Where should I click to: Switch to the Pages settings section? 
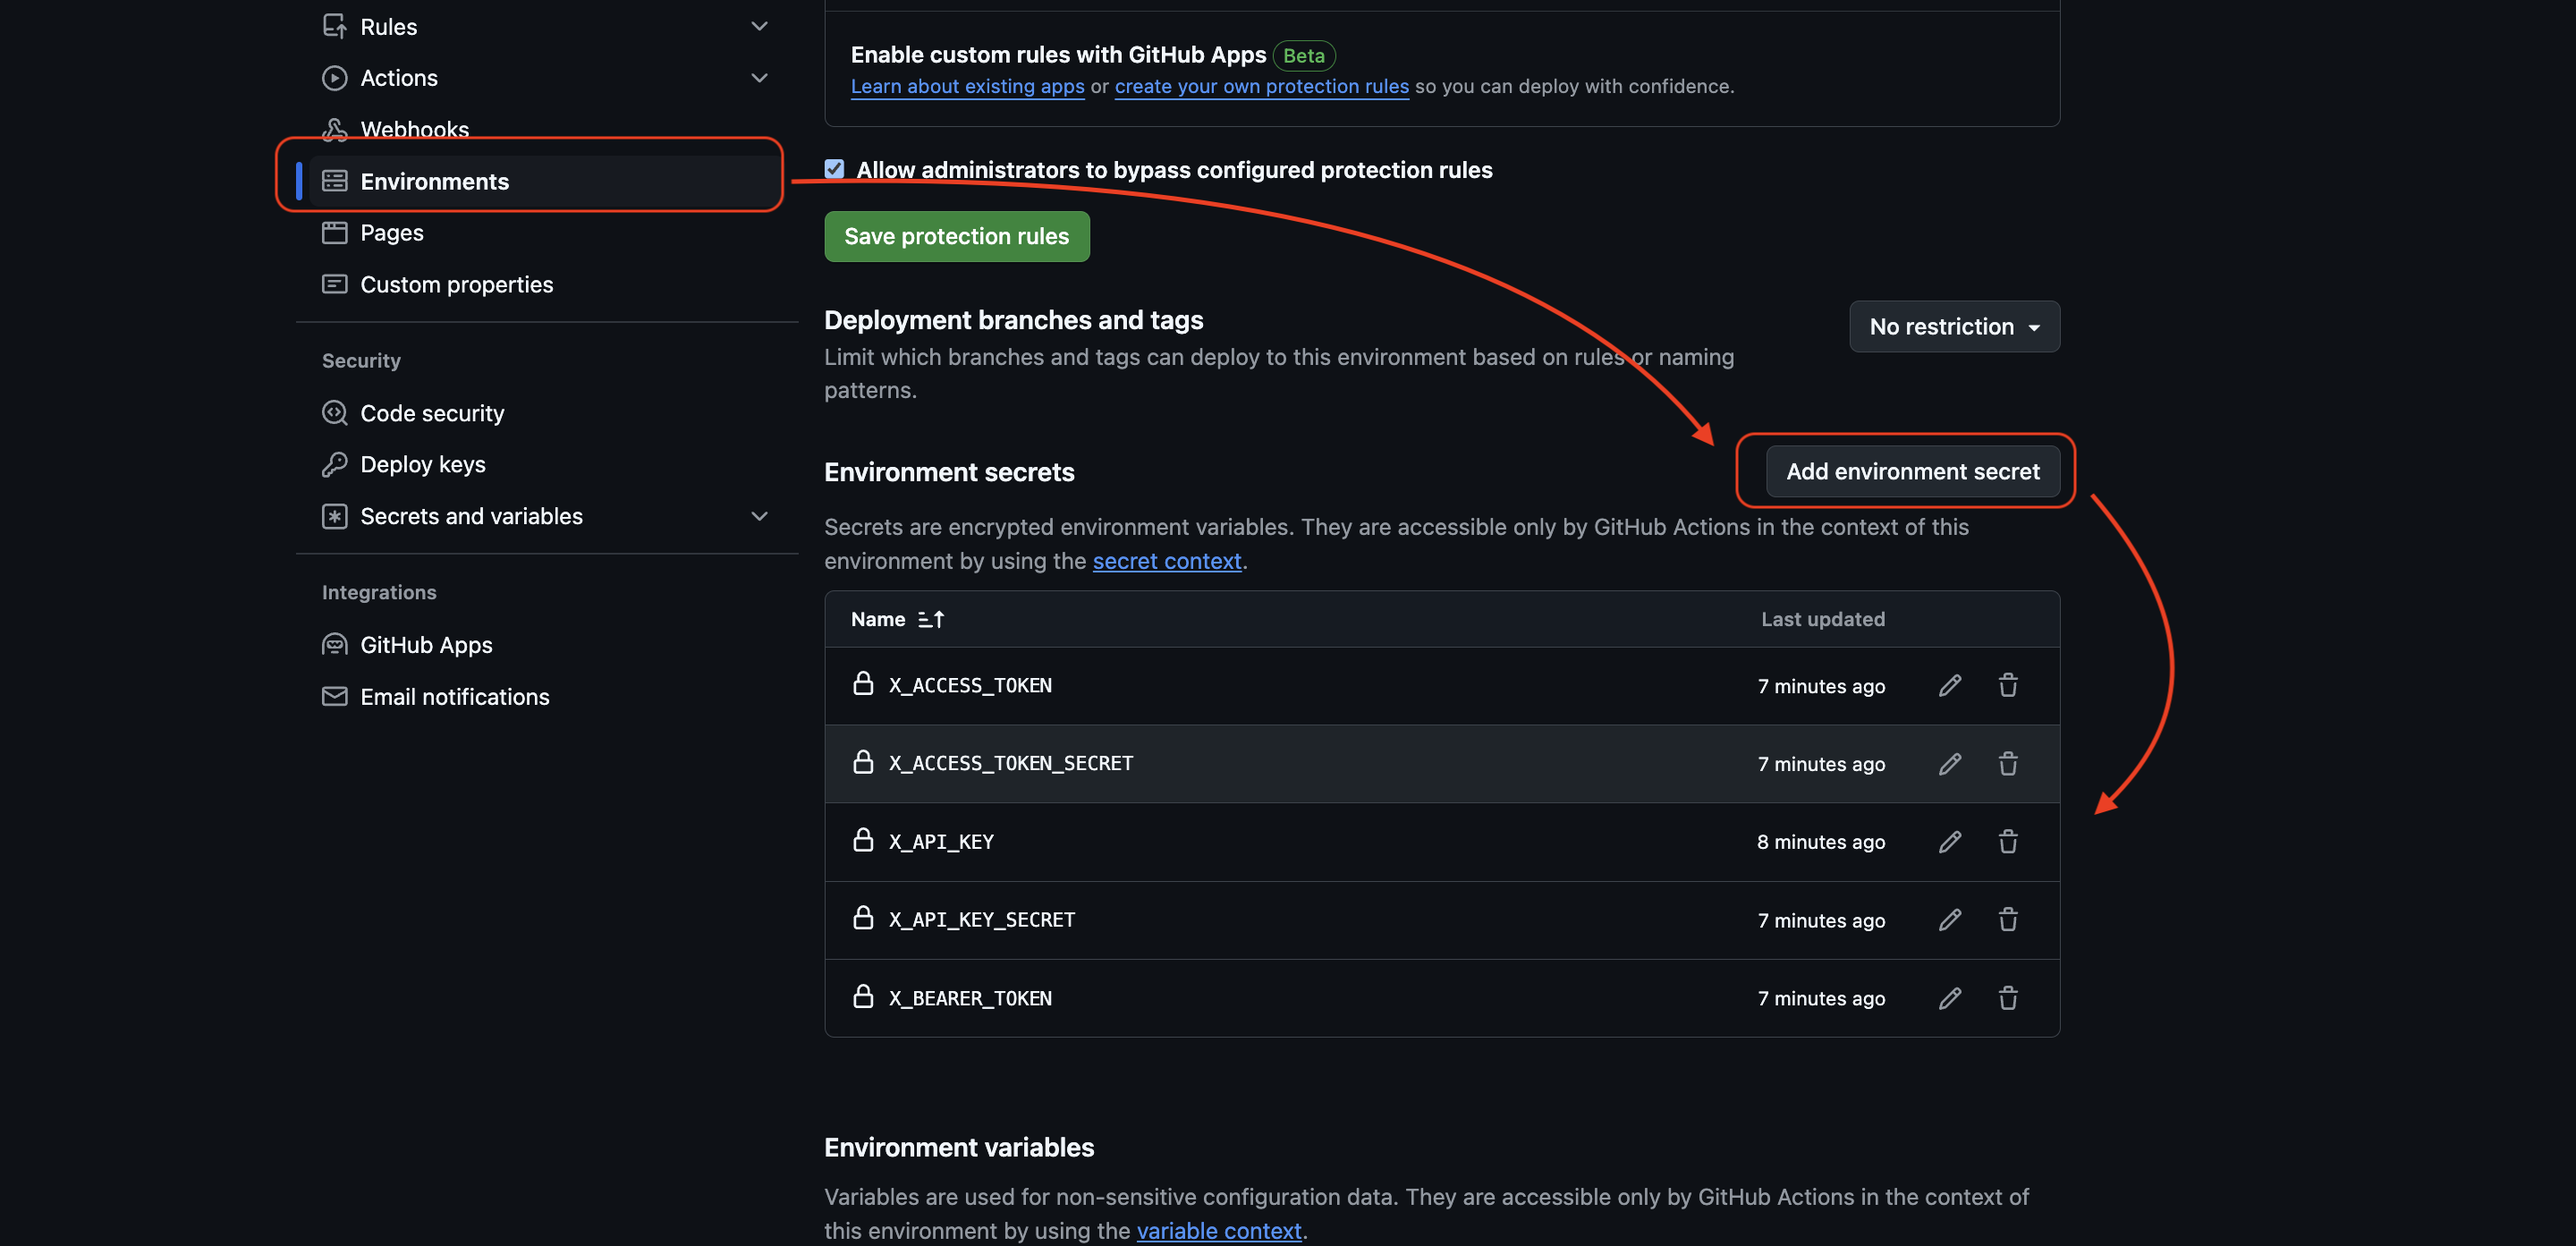392,232
